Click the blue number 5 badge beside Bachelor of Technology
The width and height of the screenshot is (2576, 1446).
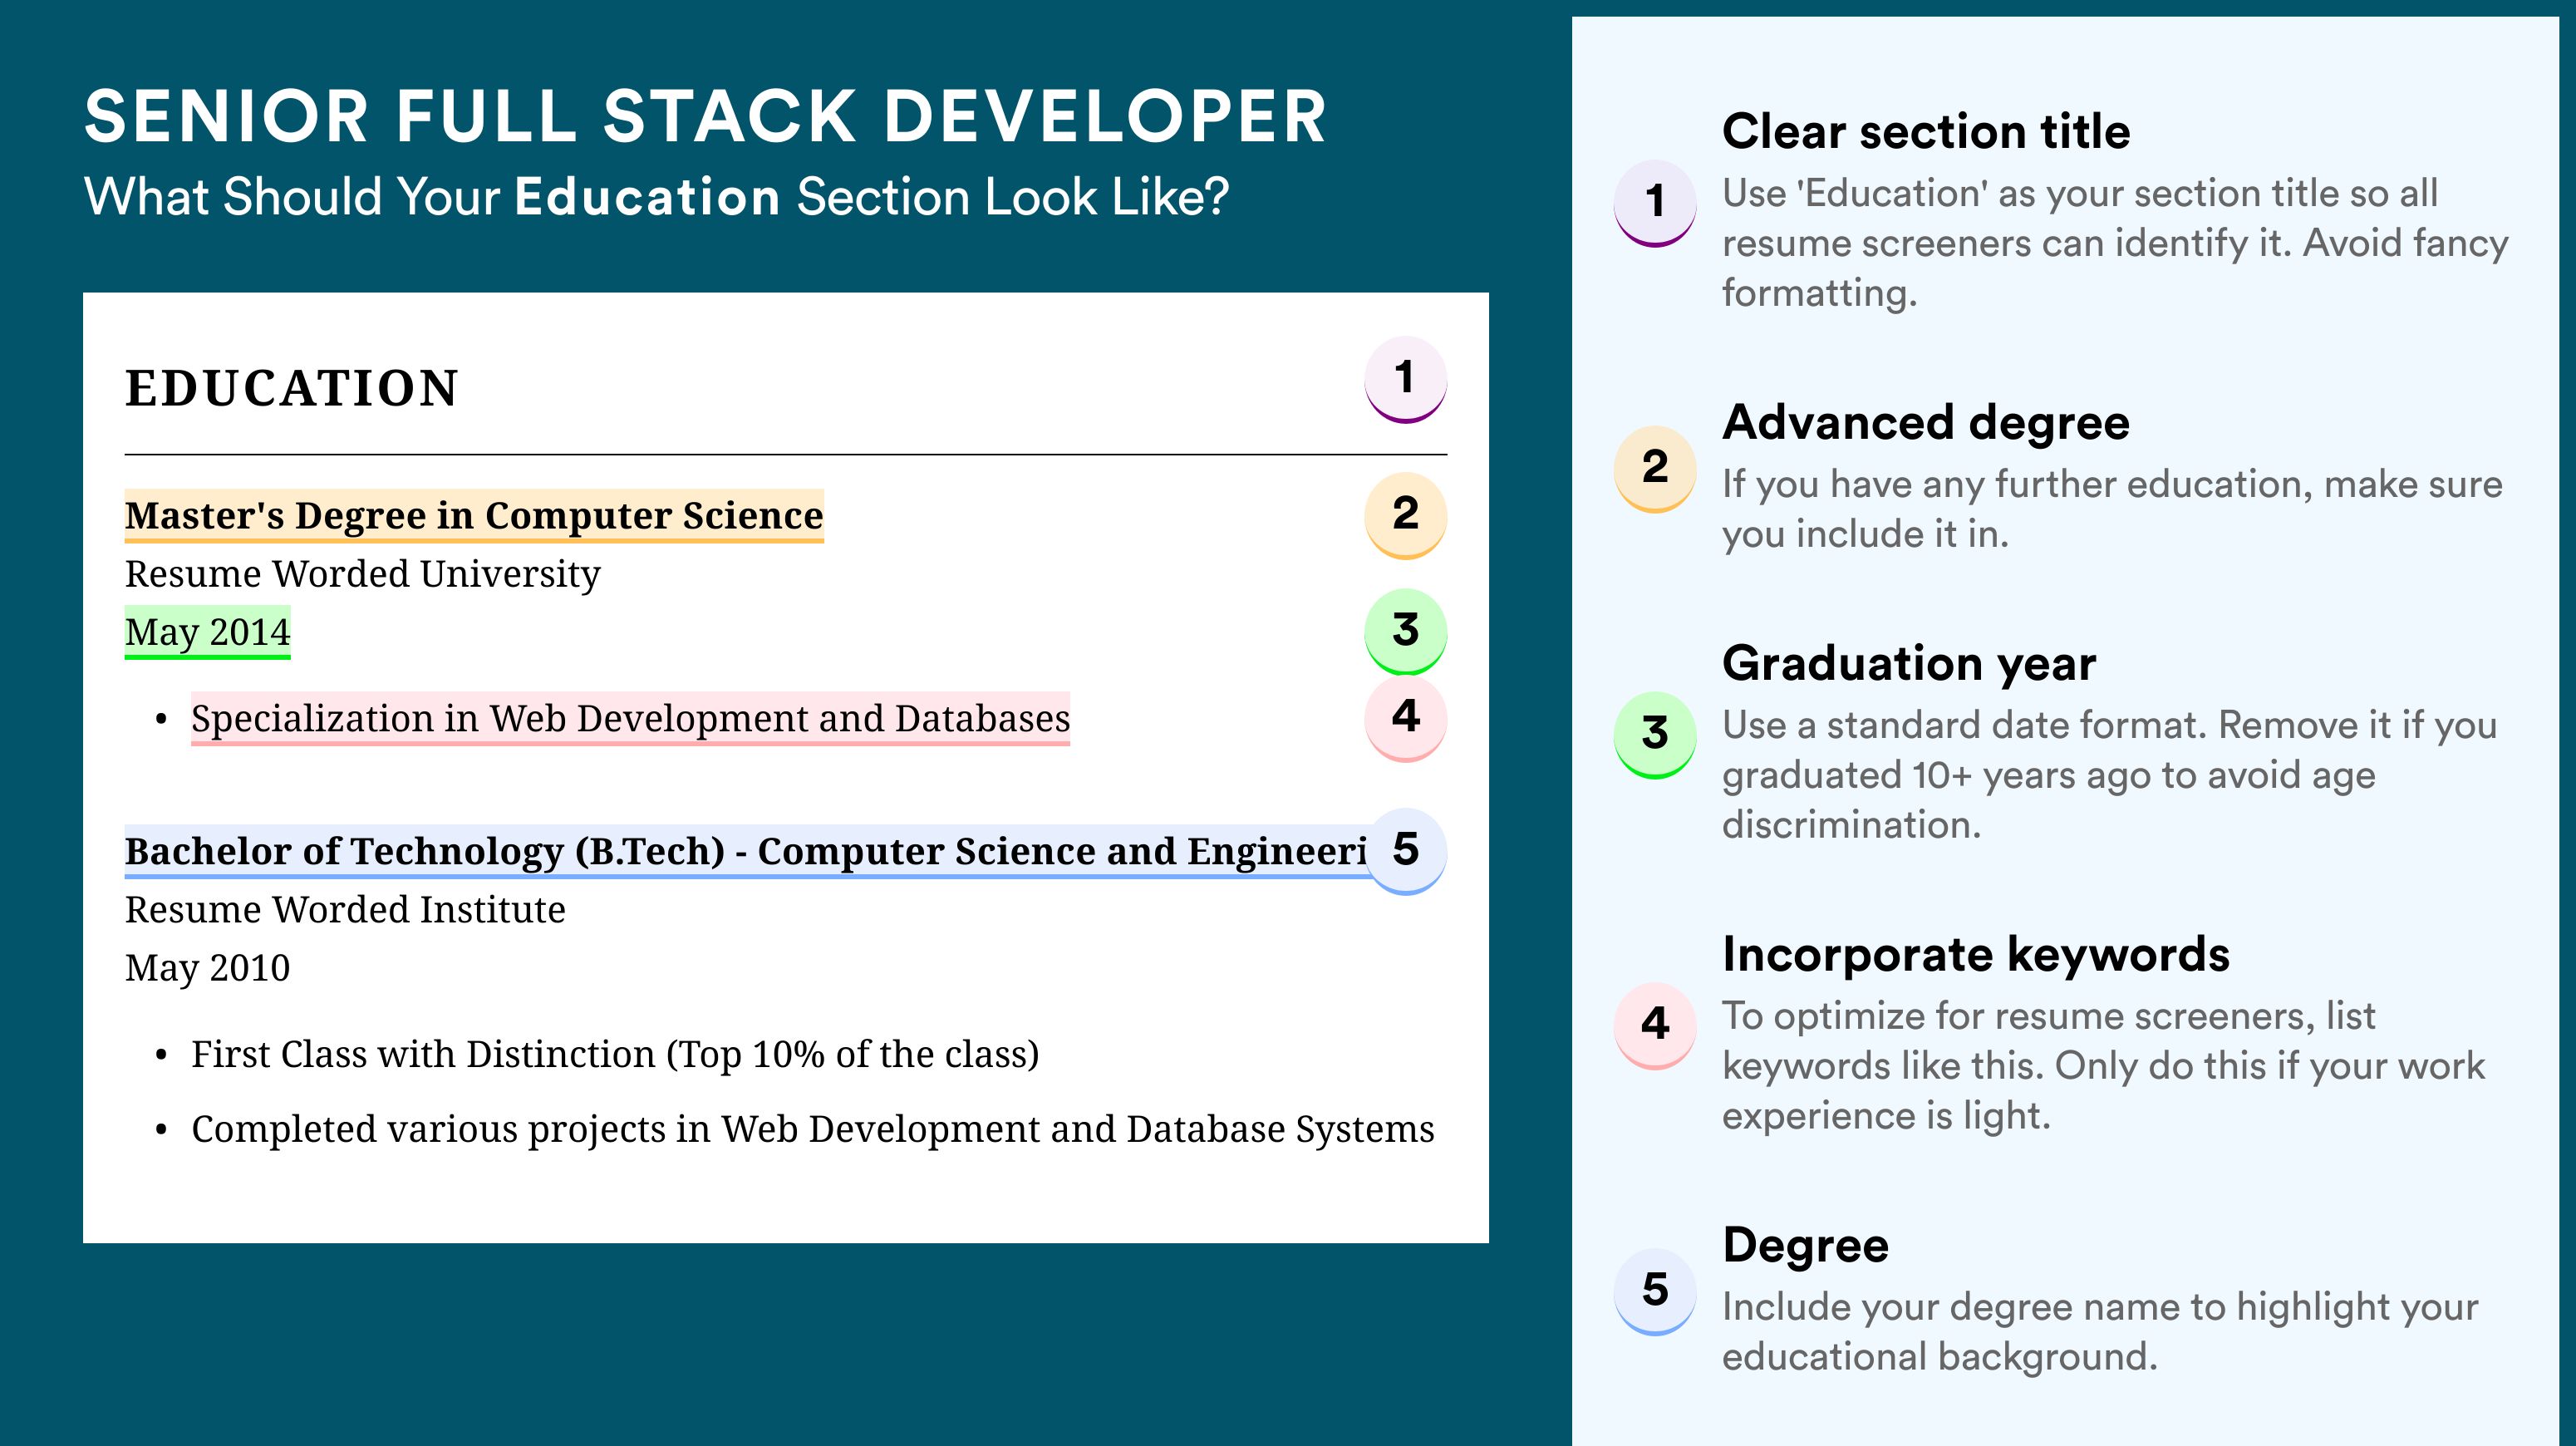1405,850
